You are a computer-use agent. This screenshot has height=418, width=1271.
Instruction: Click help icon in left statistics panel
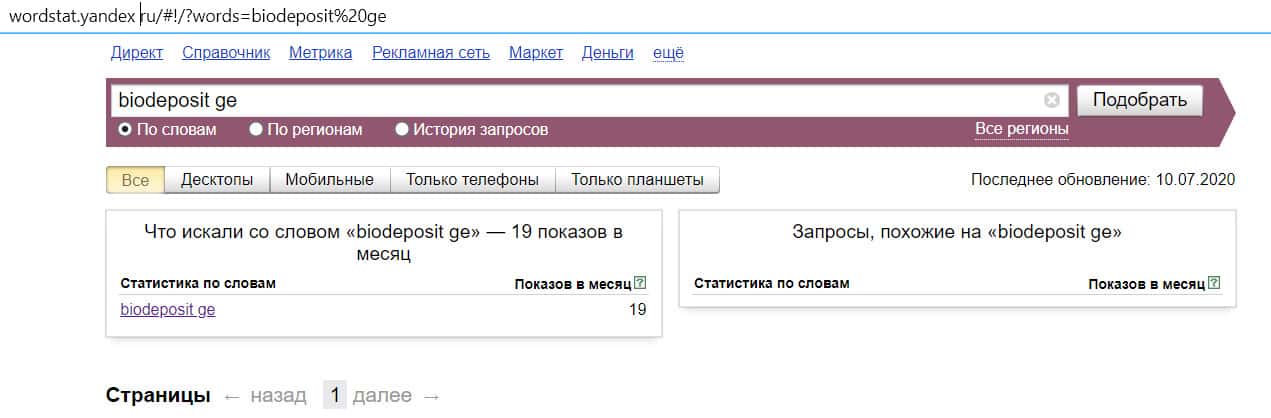pyautogui.click(x=640, y=283)
